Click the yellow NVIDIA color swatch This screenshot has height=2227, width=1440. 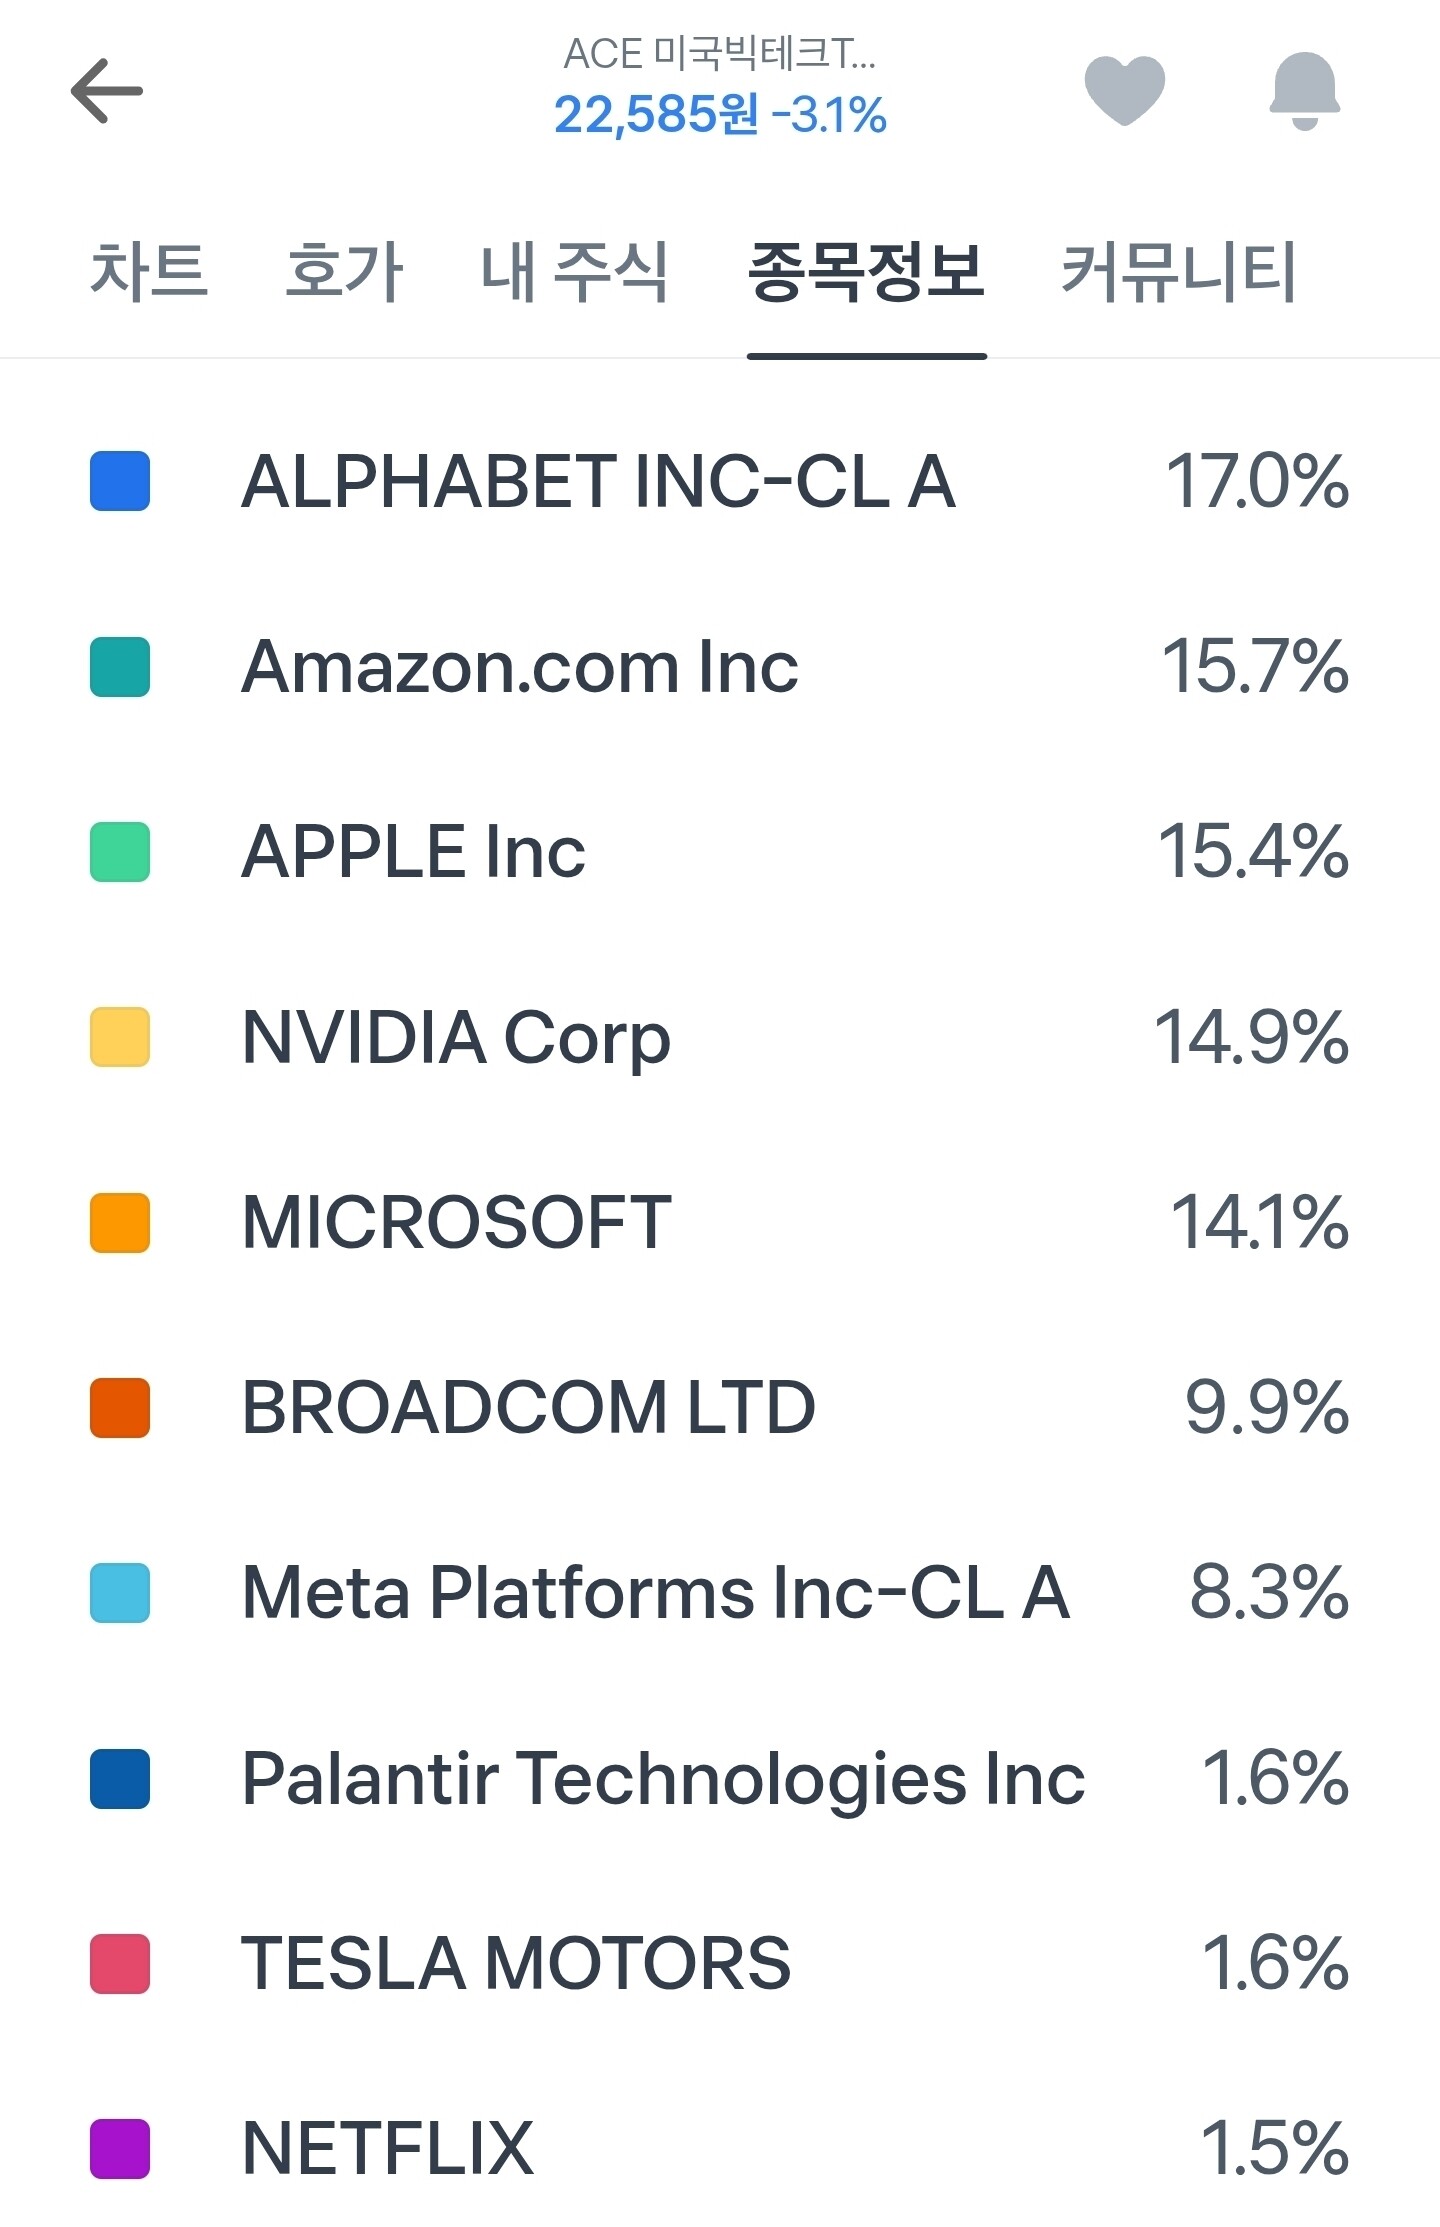click(120, 1037)
